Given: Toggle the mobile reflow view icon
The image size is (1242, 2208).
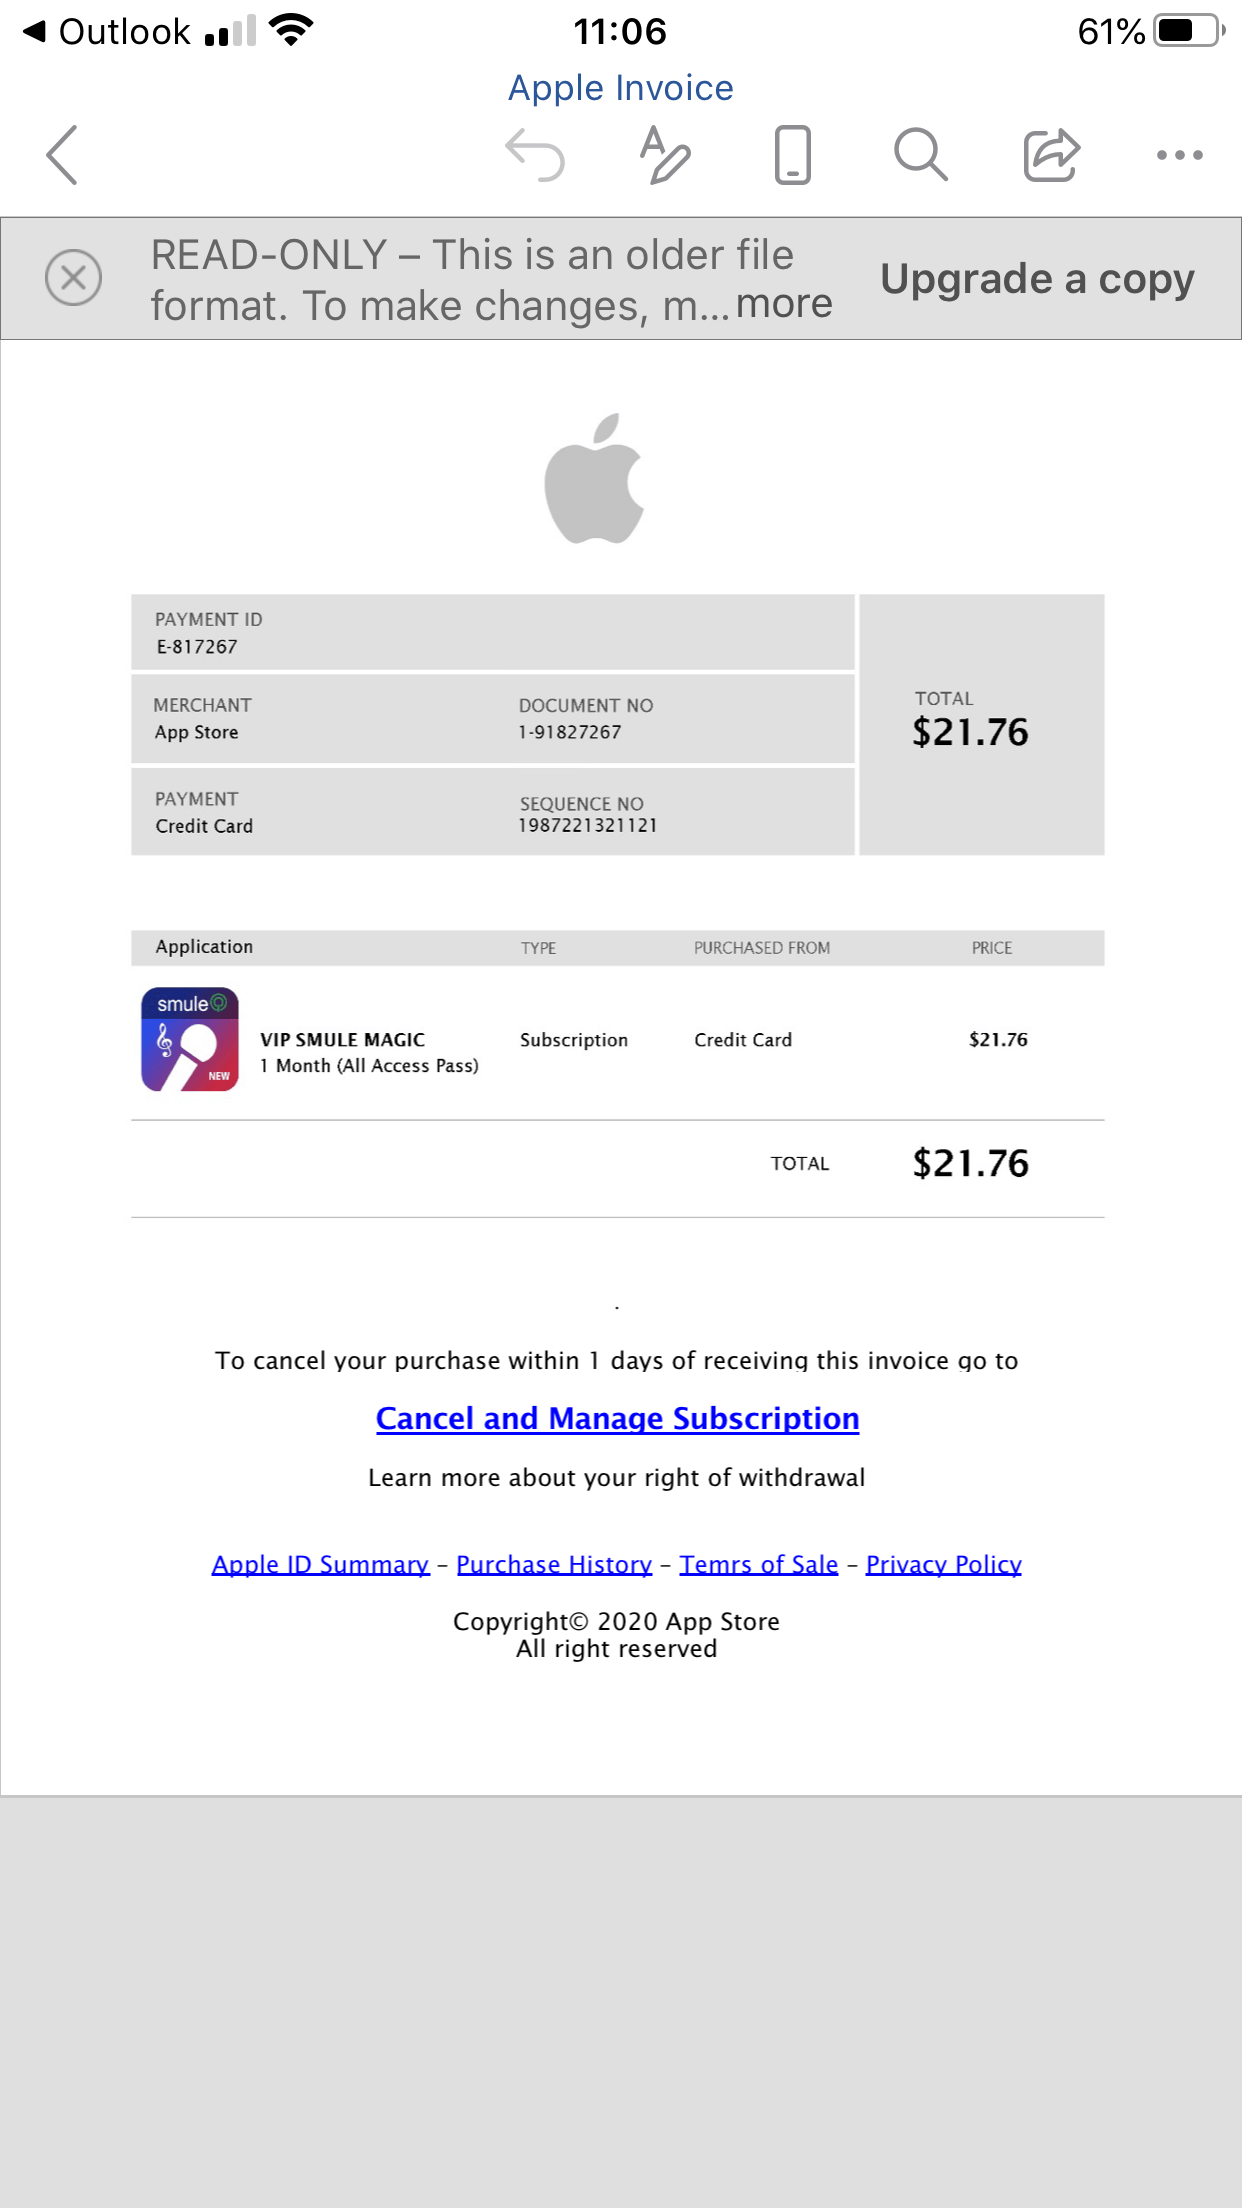Looking at the screenshot, I should click(x=790, y=155).
